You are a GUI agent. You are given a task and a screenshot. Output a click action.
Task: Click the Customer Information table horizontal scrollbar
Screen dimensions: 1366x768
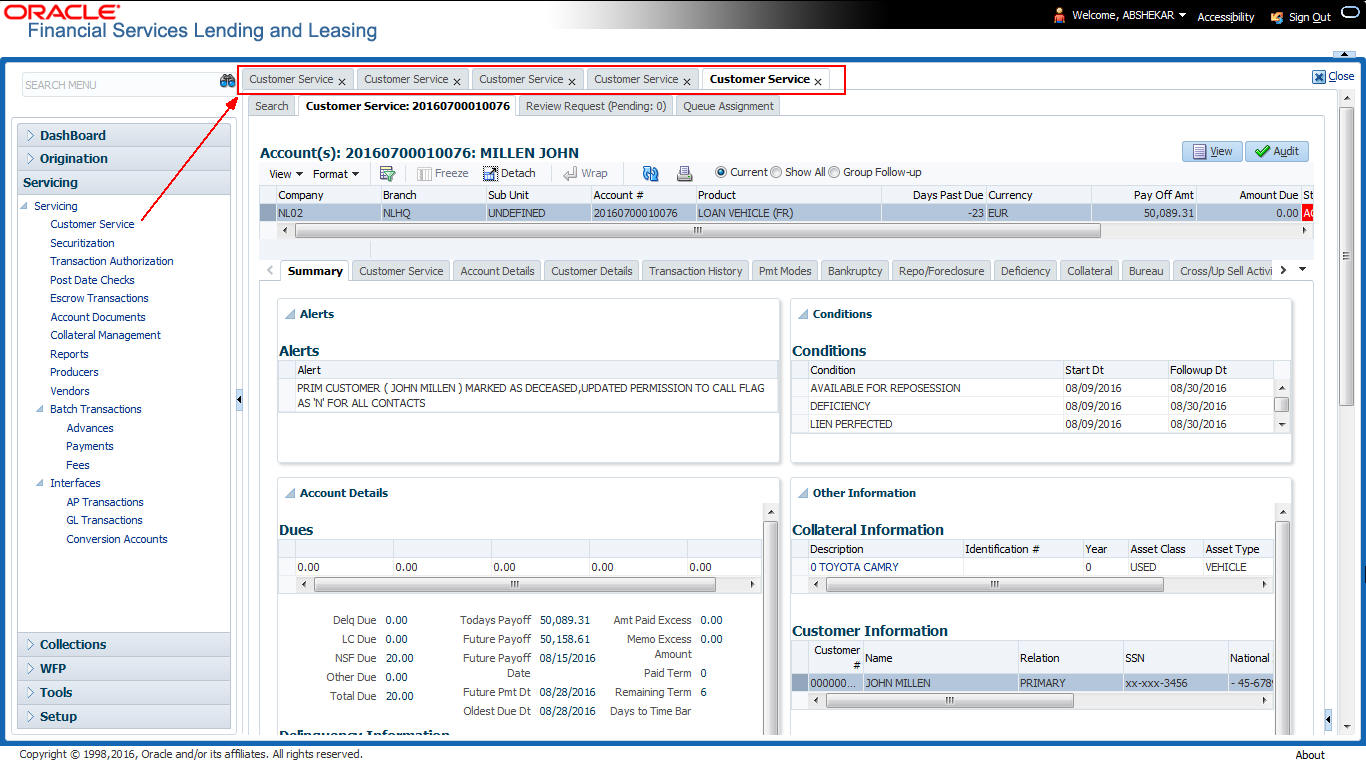[949, 701]
